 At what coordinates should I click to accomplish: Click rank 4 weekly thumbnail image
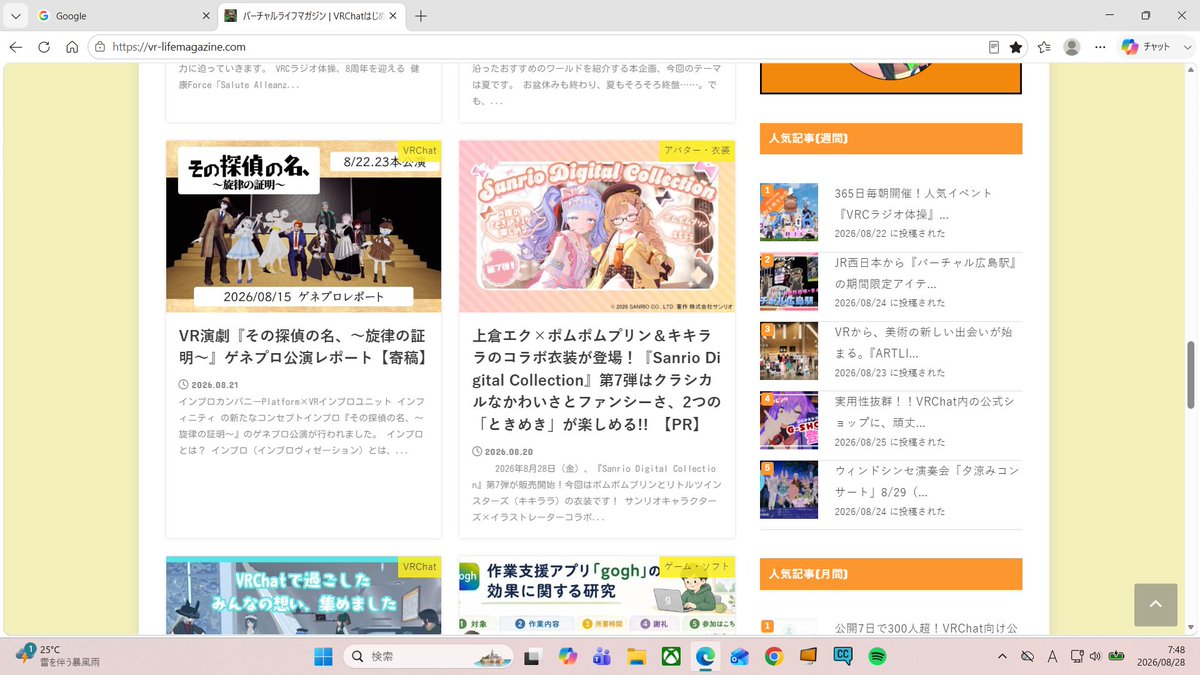point(789,420)
